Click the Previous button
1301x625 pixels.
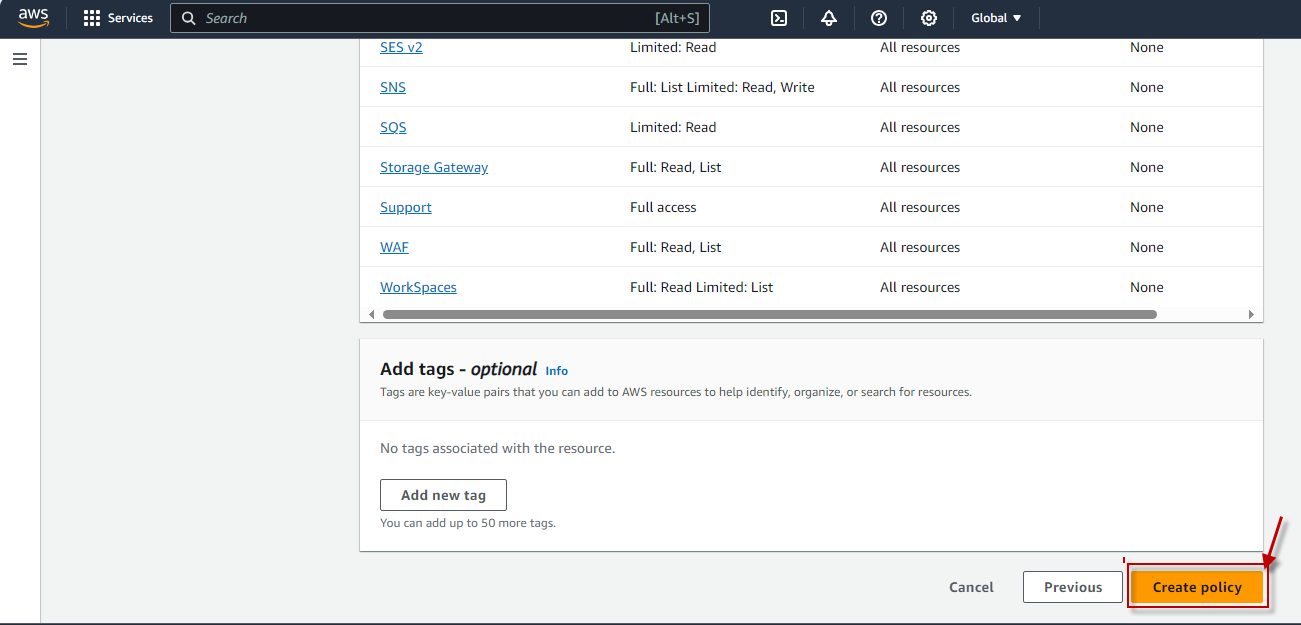(1073, 587)
